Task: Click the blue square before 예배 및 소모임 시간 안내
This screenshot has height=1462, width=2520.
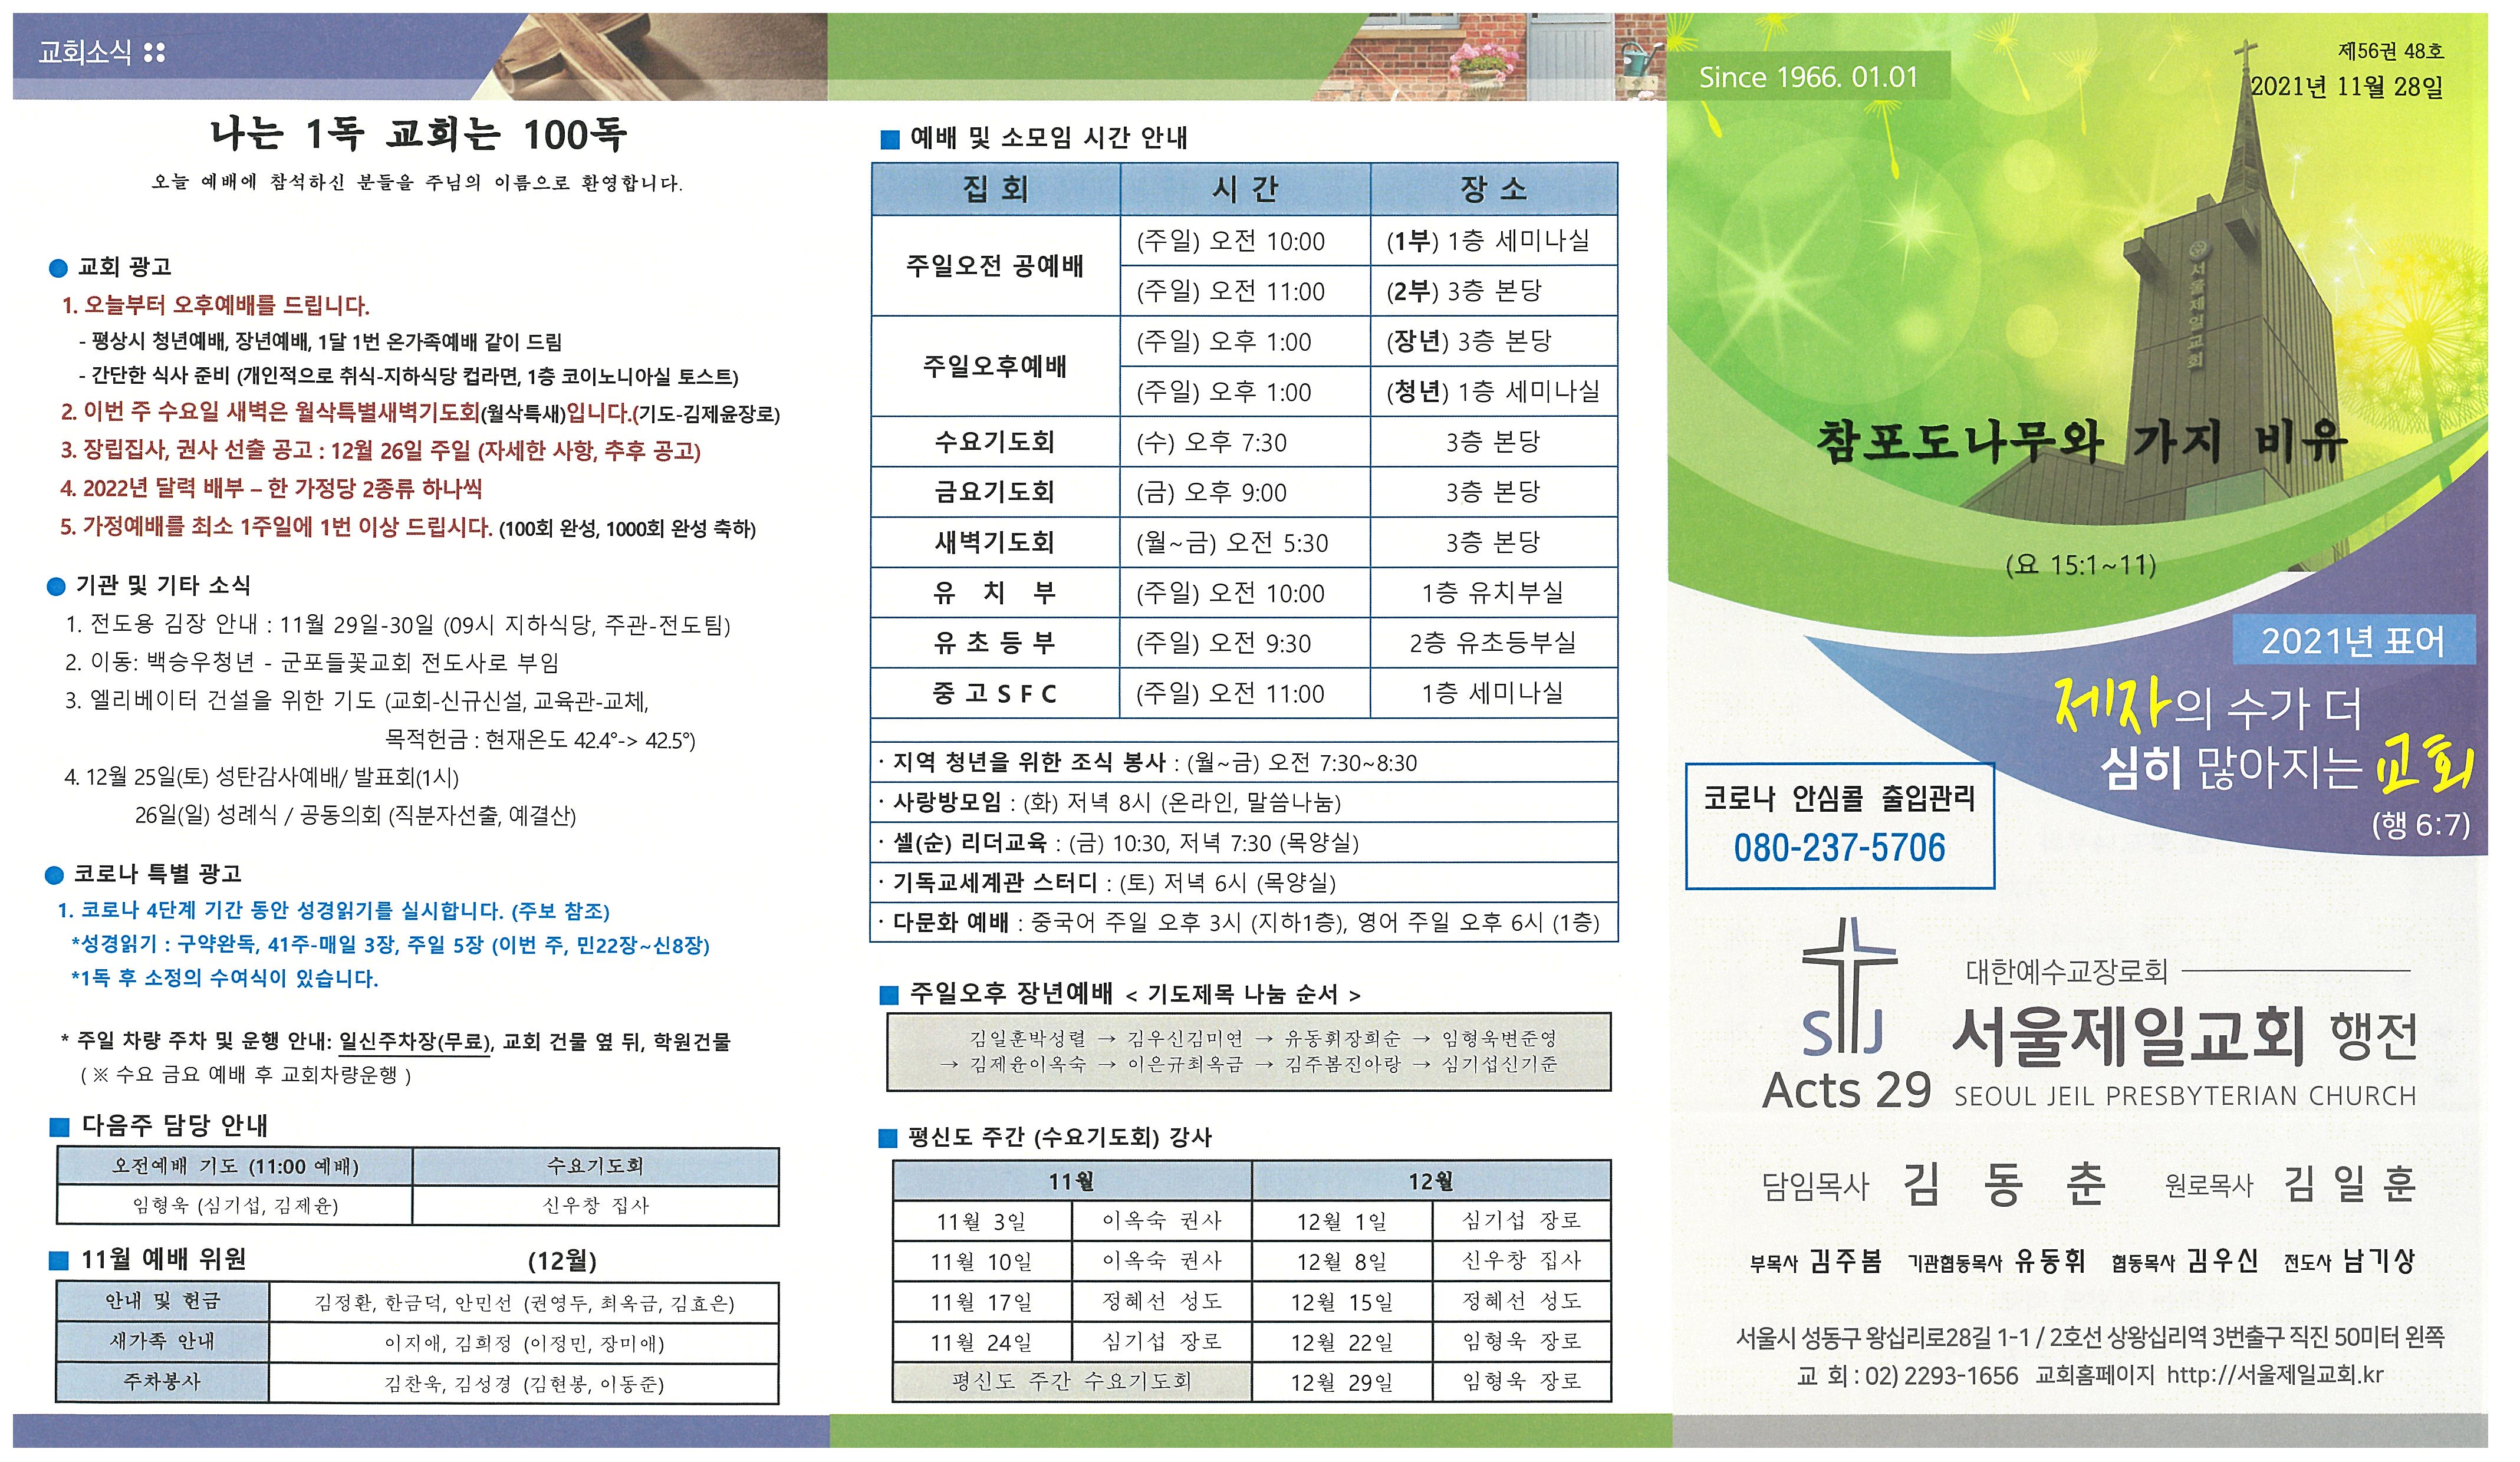Action: click(890, 139)
